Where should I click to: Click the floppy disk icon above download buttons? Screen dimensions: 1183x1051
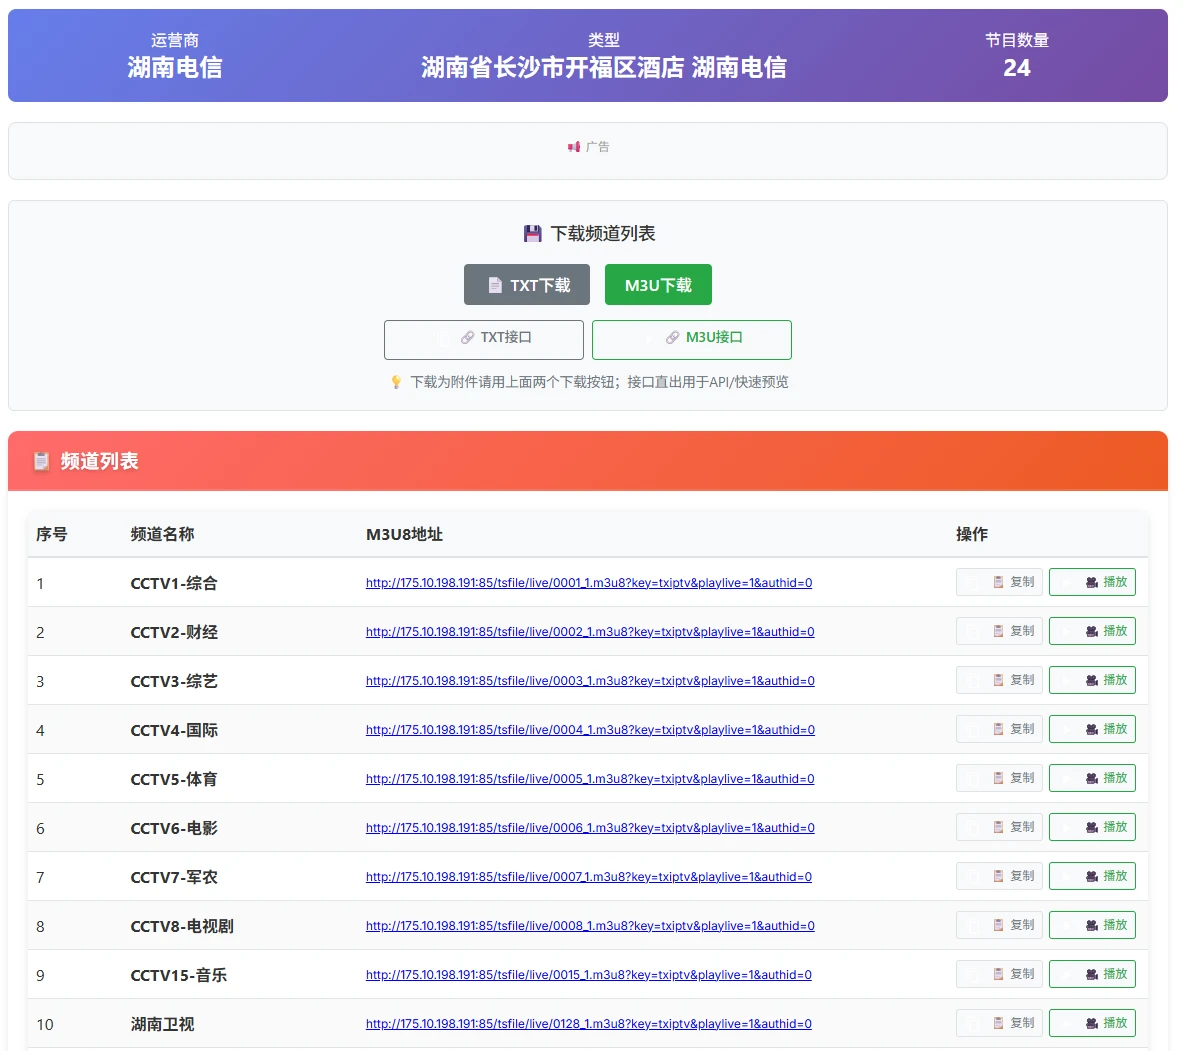coord(531,232)
